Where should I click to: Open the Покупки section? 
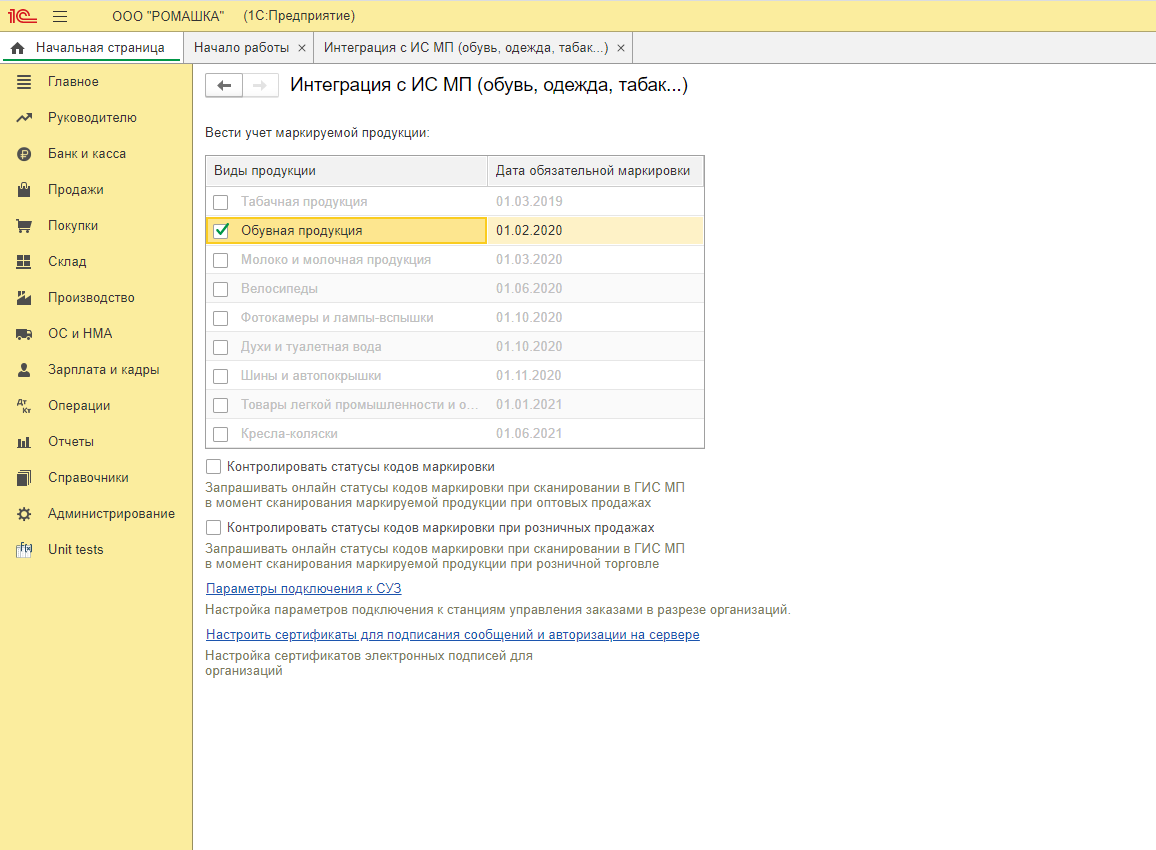pyautogui.click(x=73, y=226)
